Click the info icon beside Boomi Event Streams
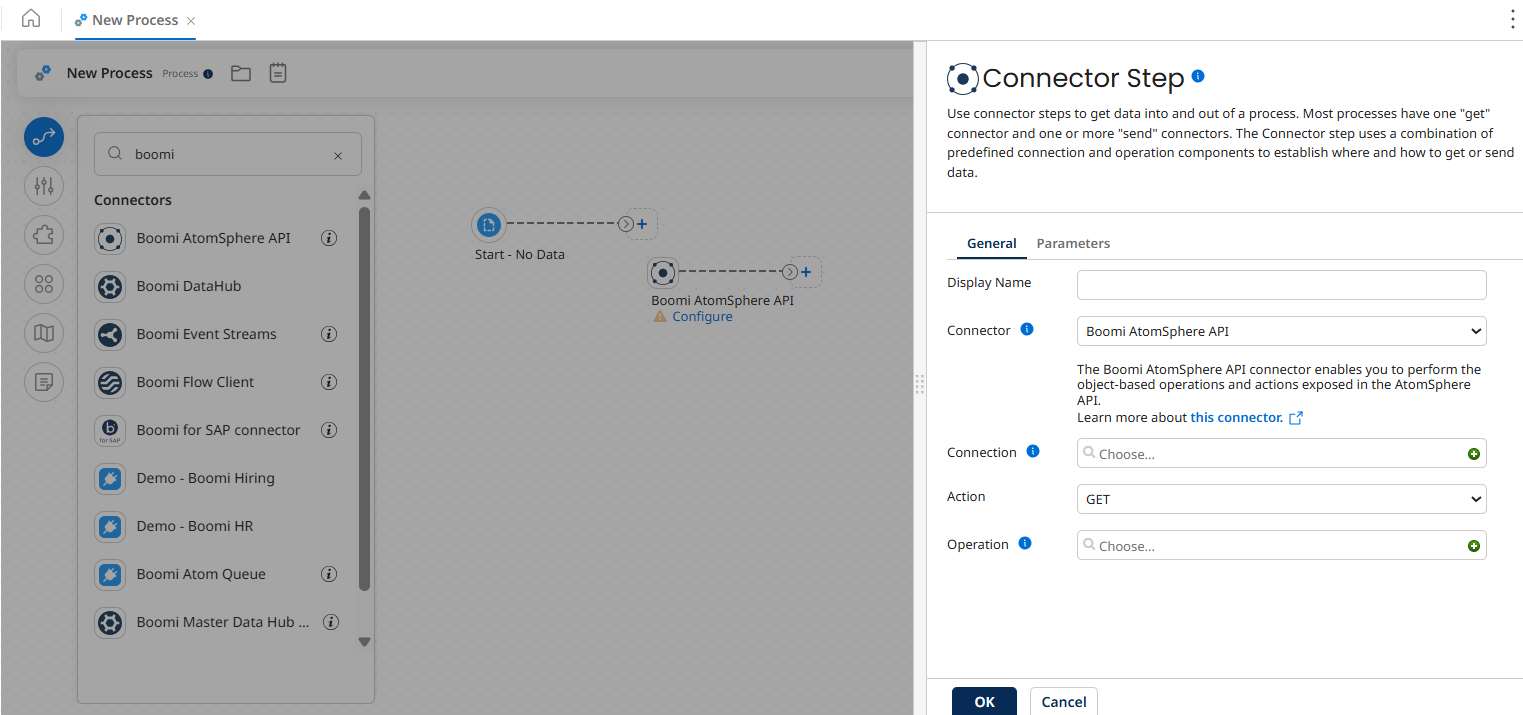Viewport: 1523px width, 715px height. coord(329,334)
